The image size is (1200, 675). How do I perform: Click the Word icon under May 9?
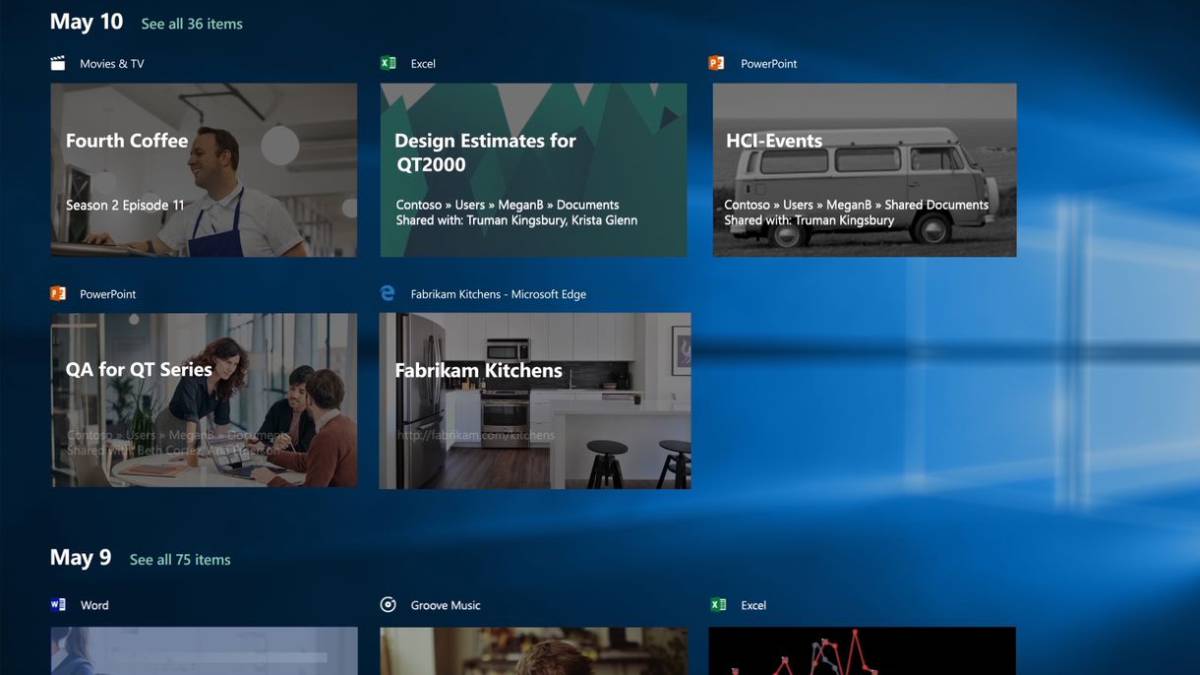[58, 604]
